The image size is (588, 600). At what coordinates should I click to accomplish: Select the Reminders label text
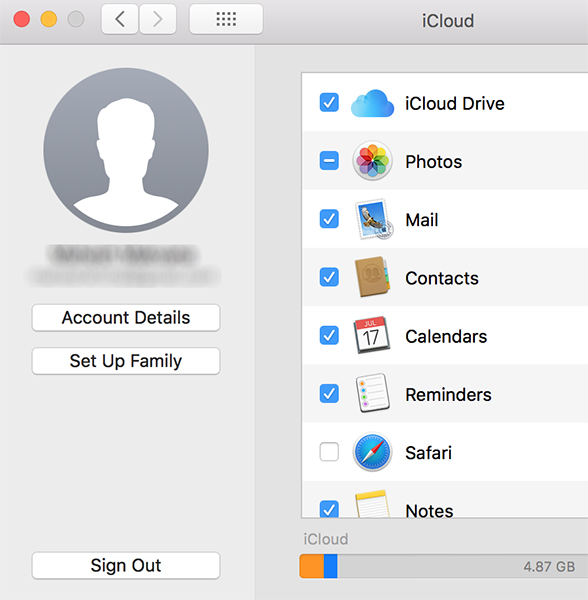[448, 395]
